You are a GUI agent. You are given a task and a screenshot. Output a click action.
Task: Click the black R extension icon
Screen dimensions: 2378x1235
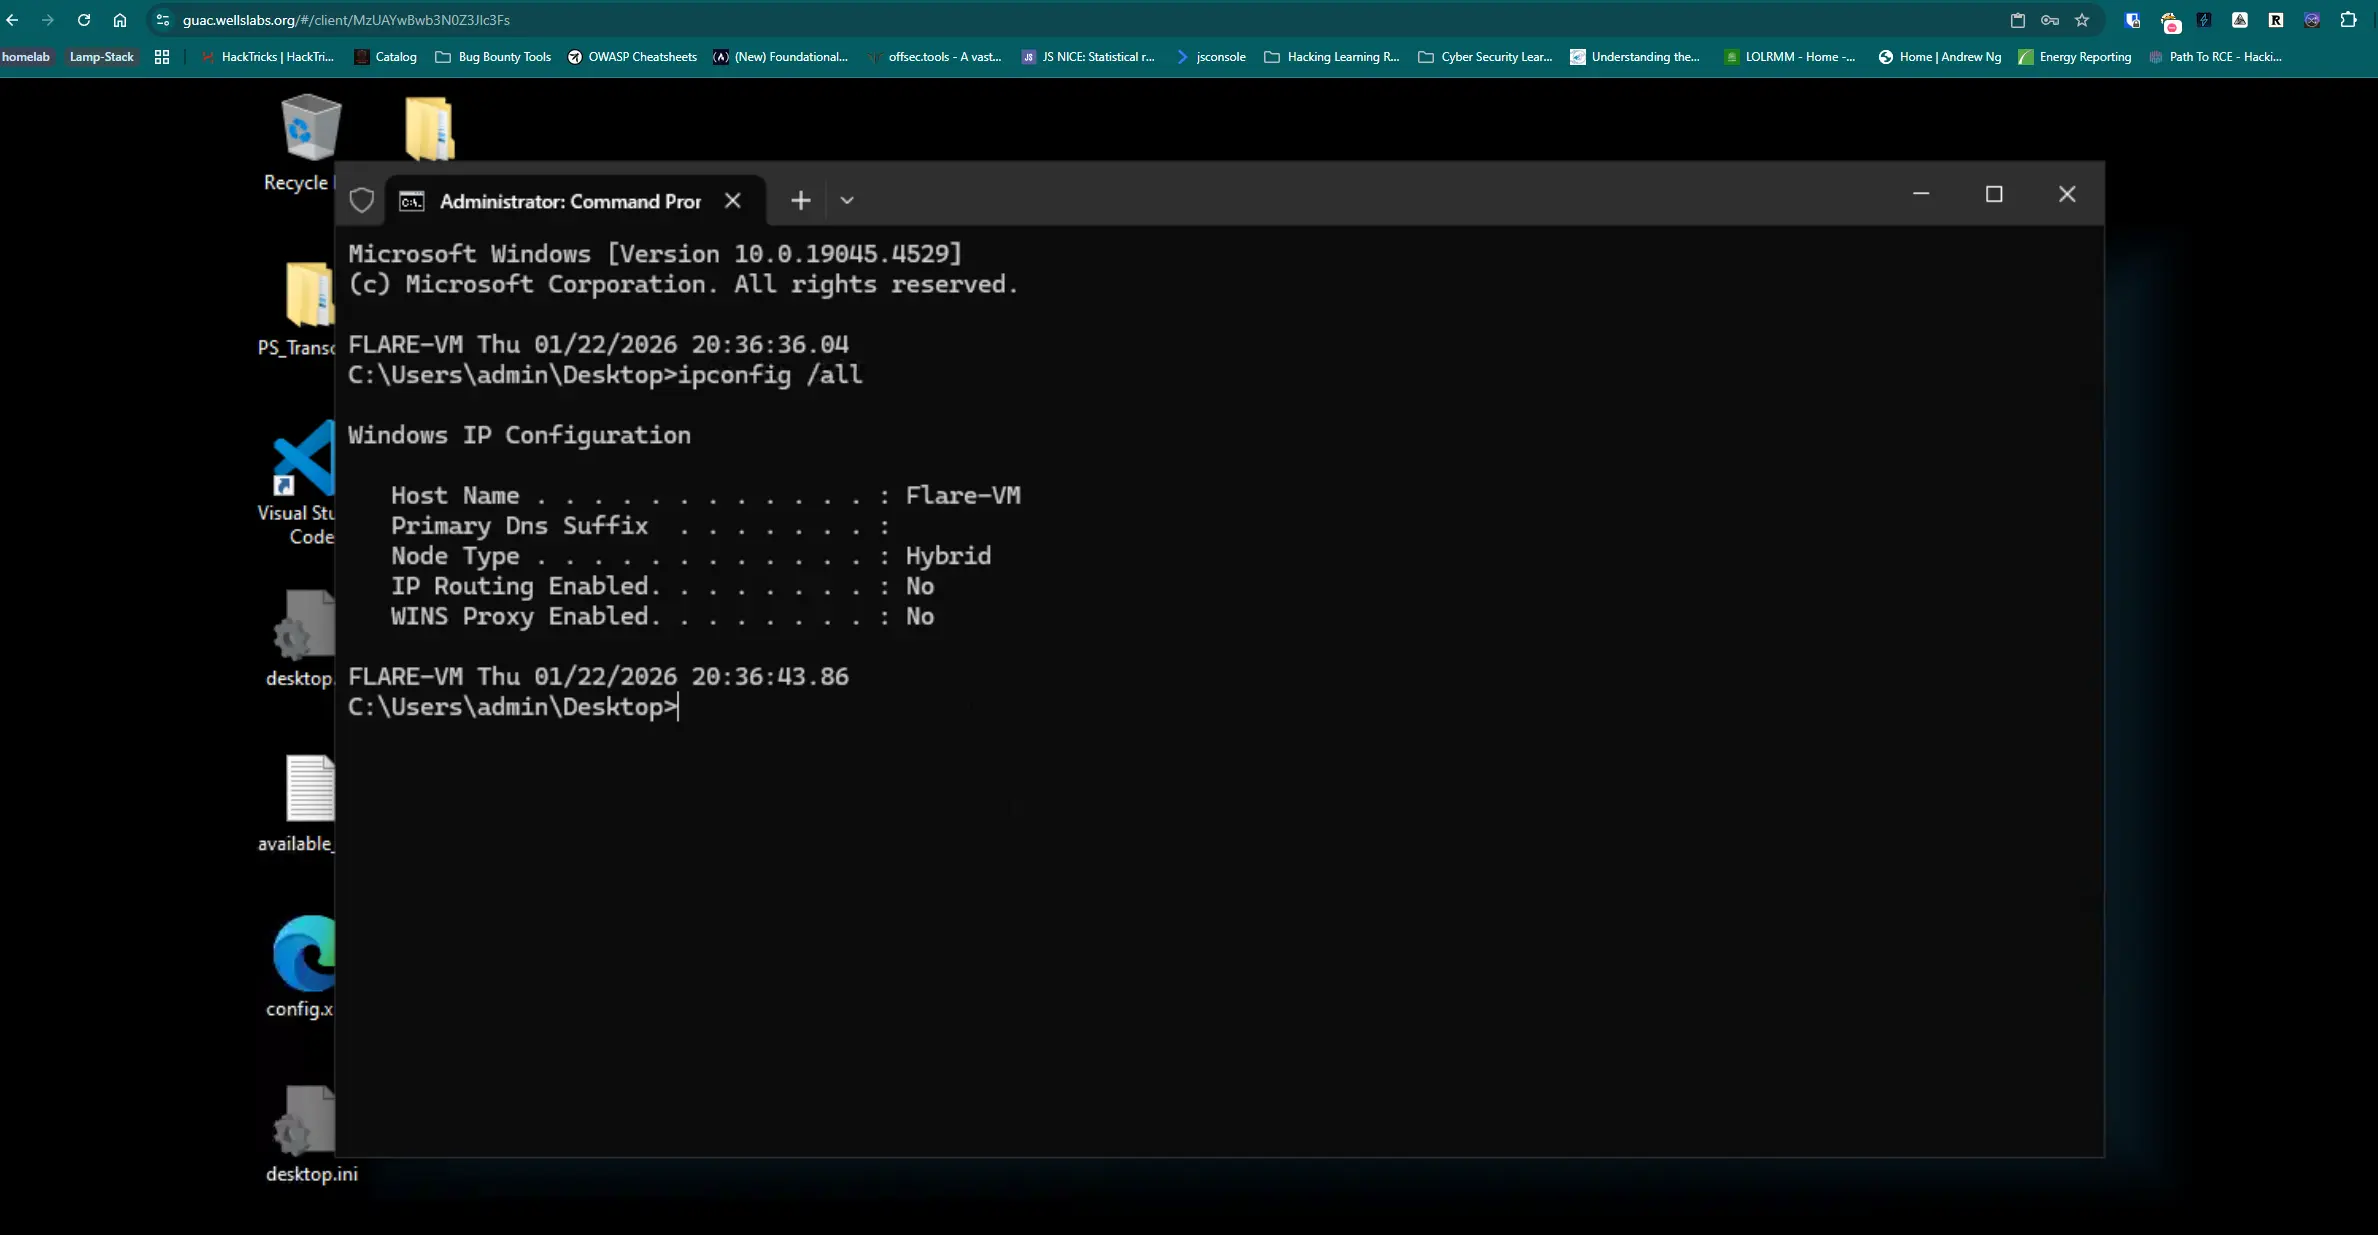pos(2276,20)
